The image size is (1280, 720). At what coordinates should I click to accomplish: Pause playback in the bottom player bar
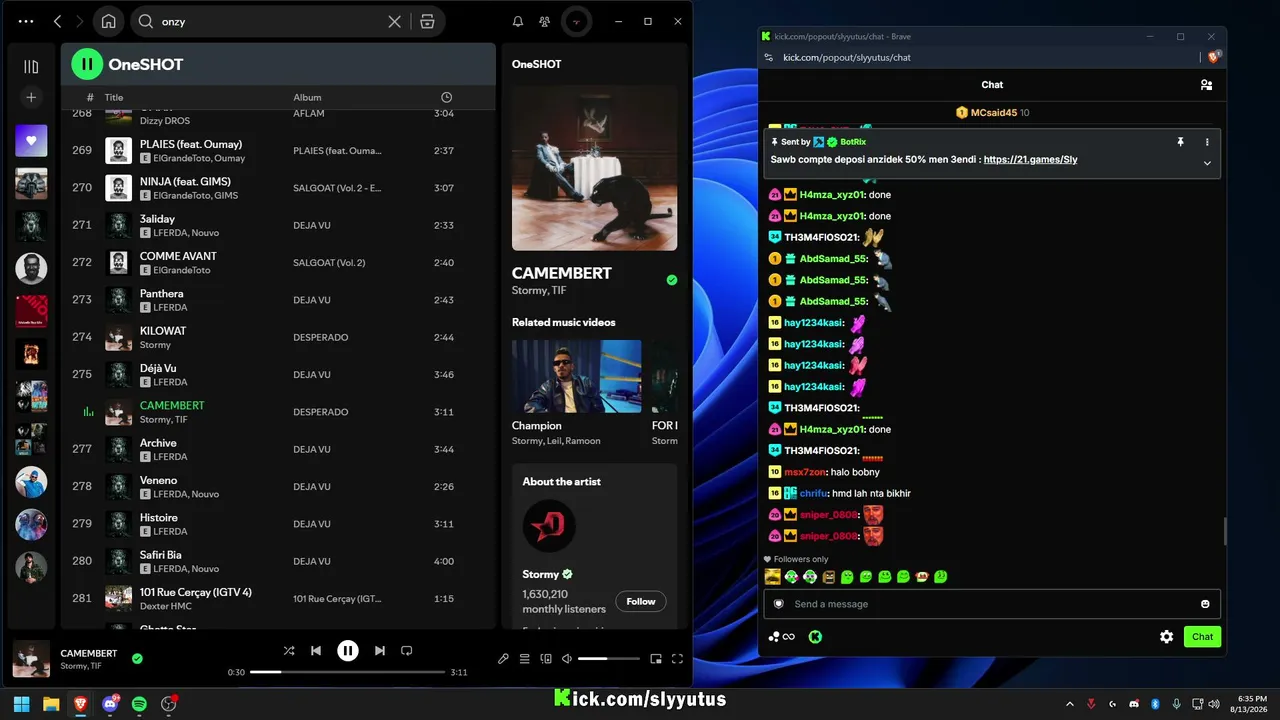point(348,651)
